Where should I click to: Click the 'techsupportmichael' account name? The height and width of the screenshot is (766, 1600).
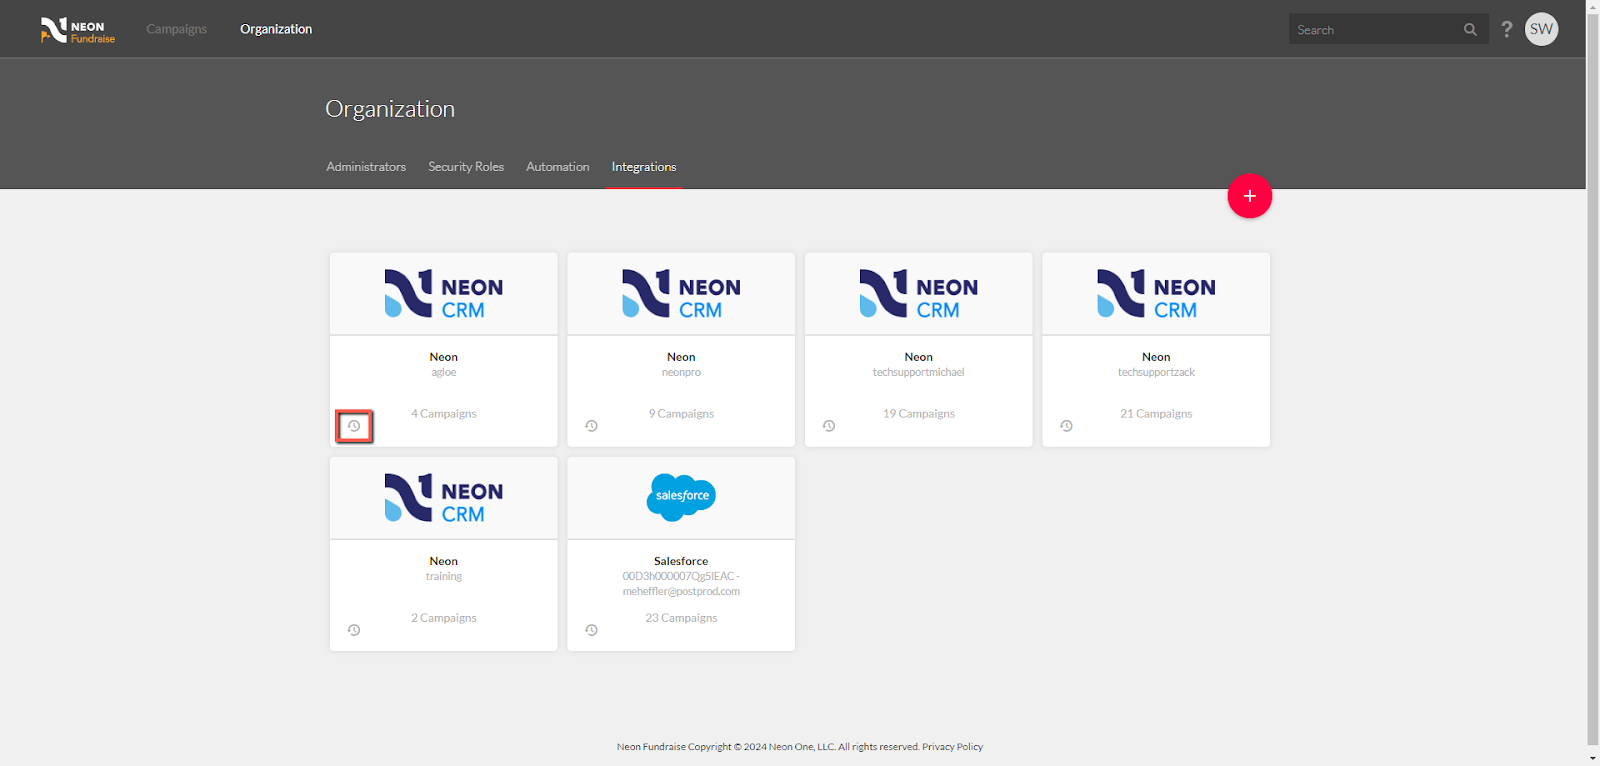point(919,373)
